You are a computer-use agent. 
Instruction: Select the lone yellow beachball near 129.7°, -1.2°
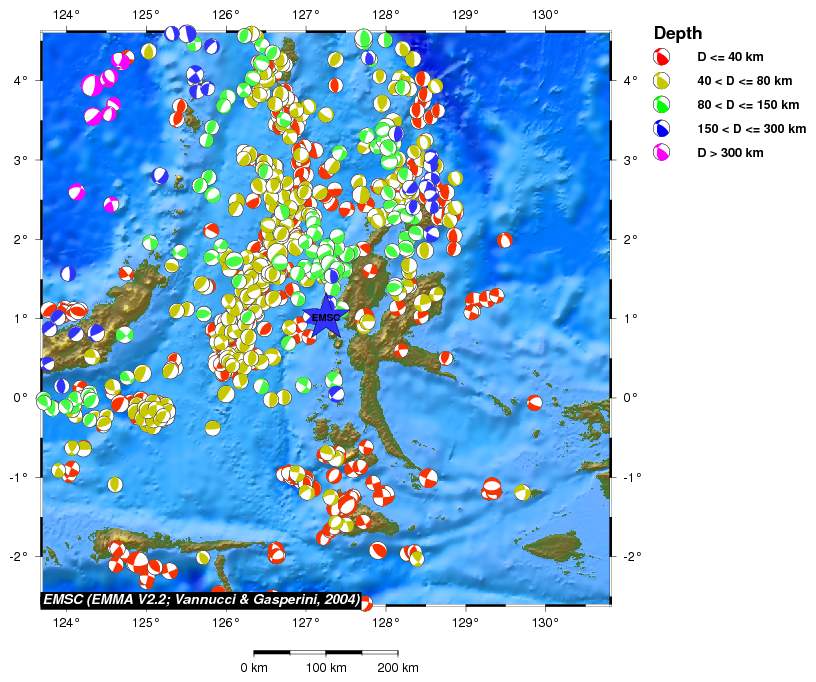pos(522,492)
